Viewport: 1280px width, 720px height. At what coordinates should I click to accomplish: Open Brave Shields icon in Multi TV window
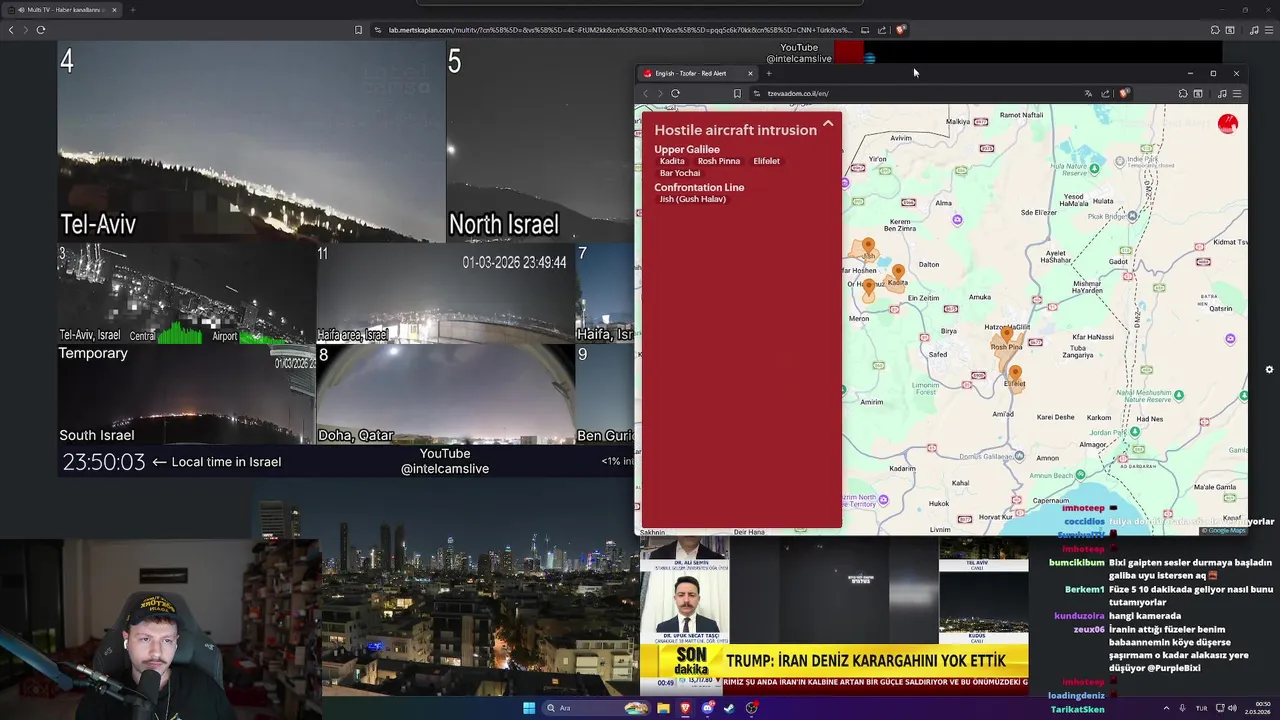point(900,30)
